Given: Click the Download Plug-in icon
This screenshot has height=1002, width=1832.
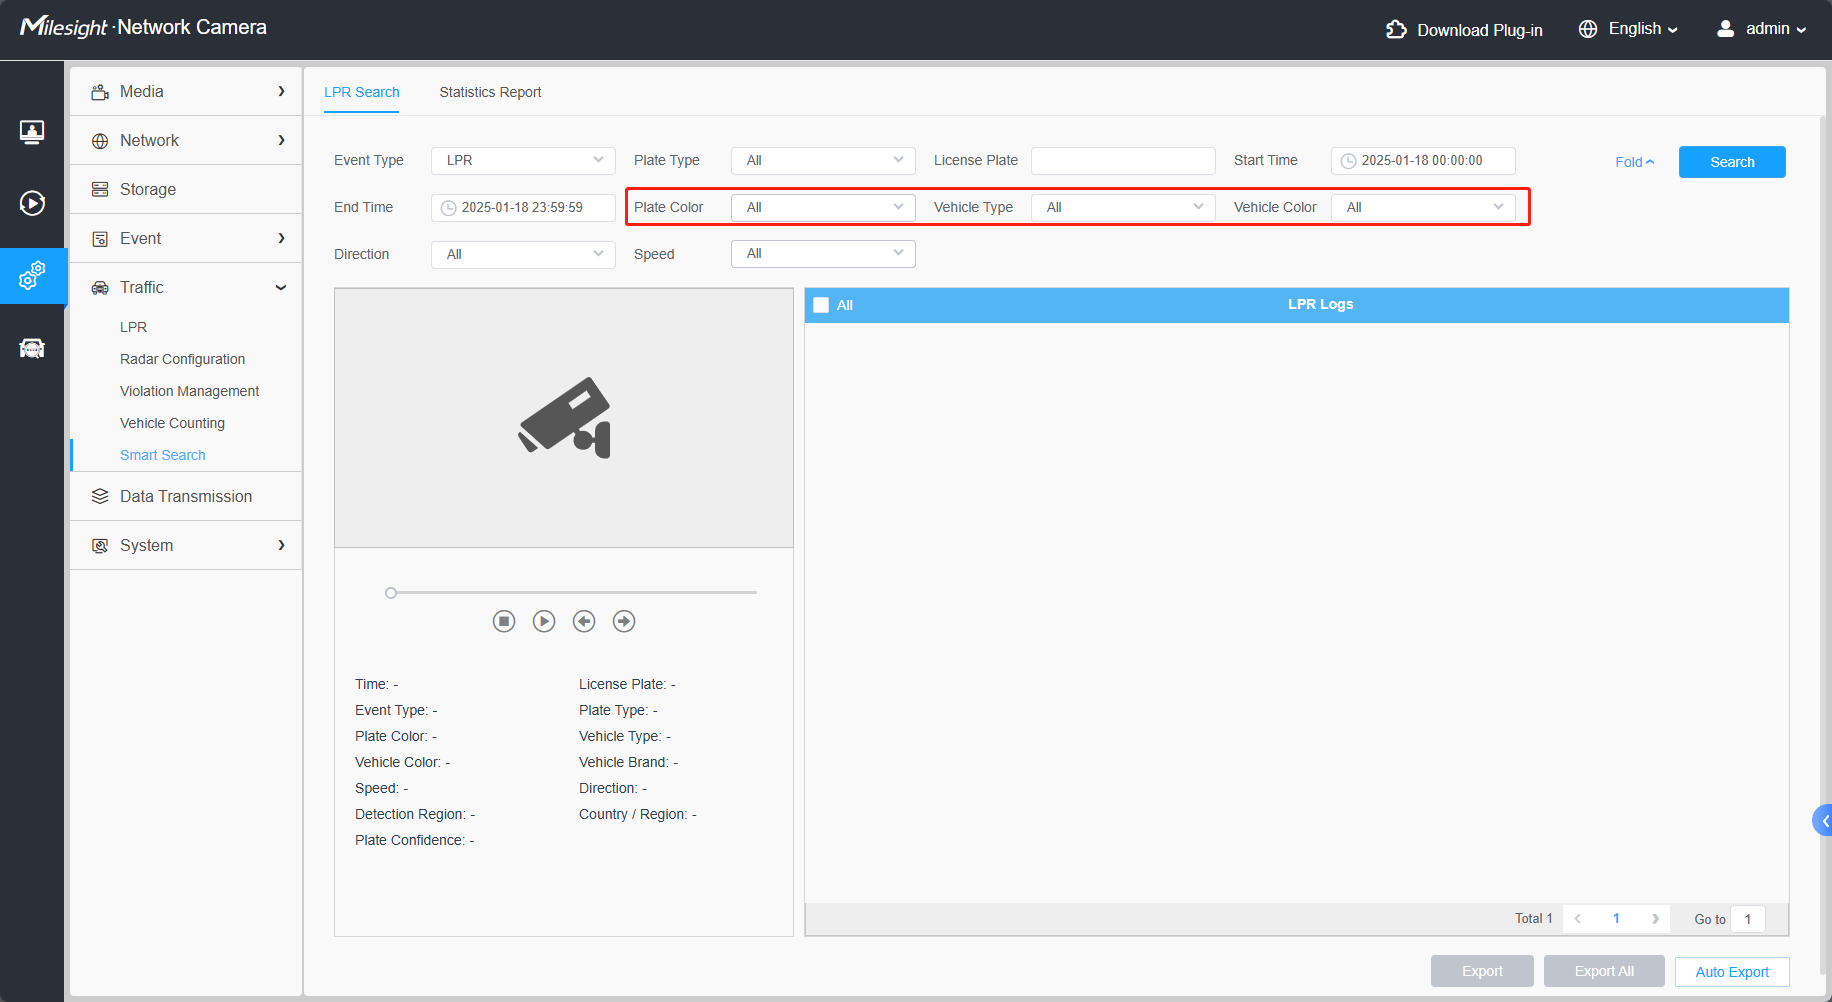Looking at the screenshot, I should coord(1396,30).
